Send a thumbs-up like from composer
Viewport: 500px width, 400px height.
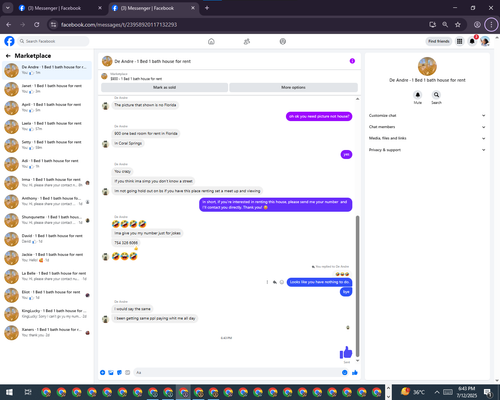point(355,372)
